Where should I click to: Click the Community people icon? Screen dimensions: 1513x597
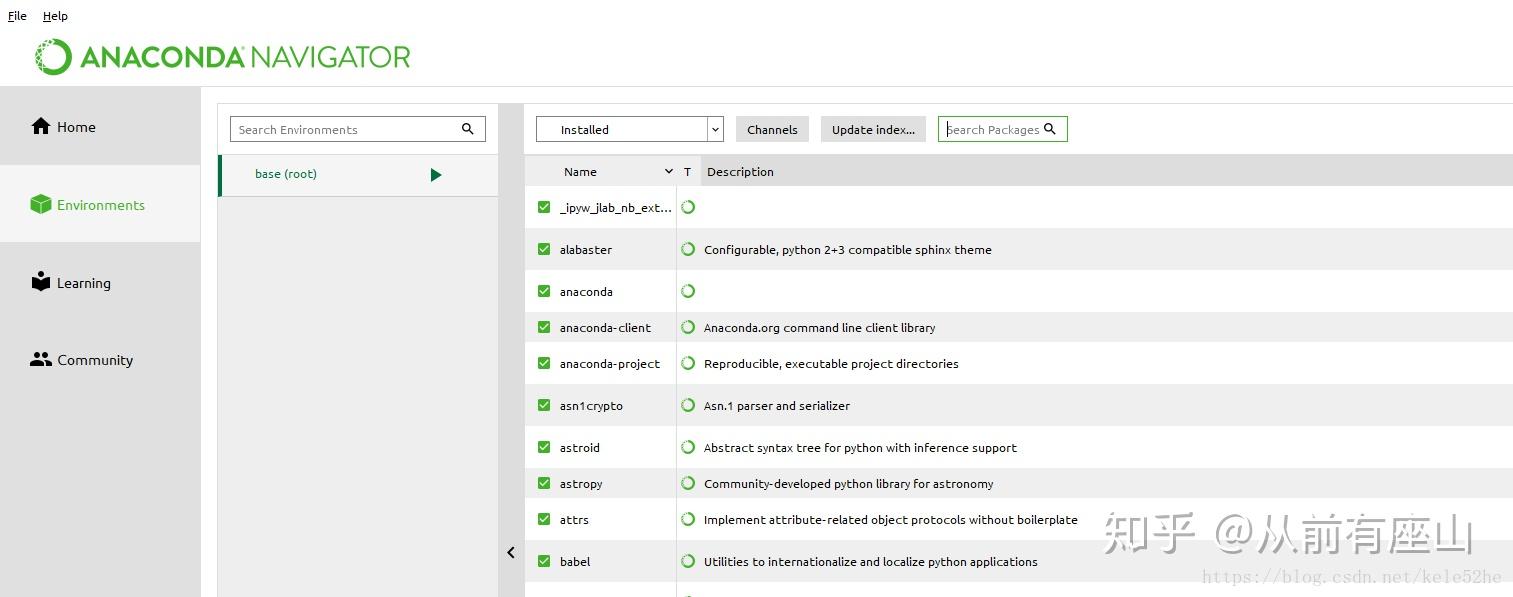coord(41,360)
